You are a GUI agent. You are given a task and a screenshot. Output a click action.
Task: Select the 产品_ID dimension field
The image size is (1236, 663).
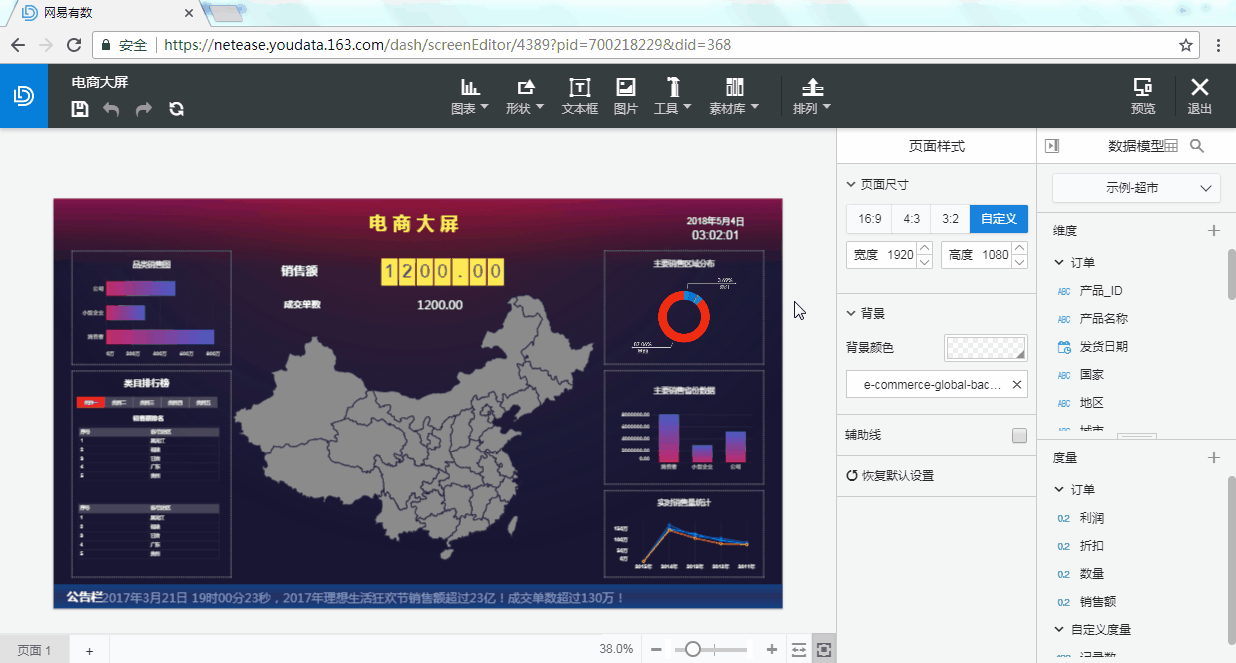pos(1101,291)
